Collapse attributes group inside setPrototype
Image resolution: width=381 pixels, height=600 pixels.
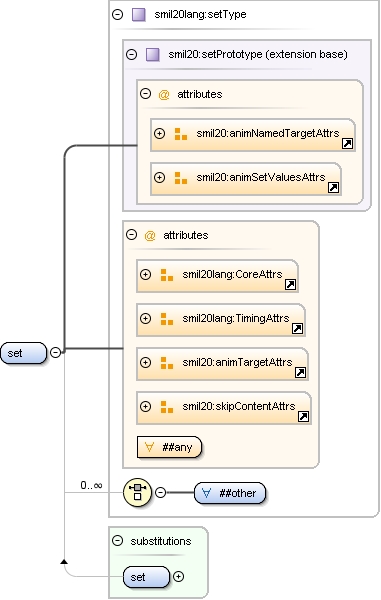[145, 93]
